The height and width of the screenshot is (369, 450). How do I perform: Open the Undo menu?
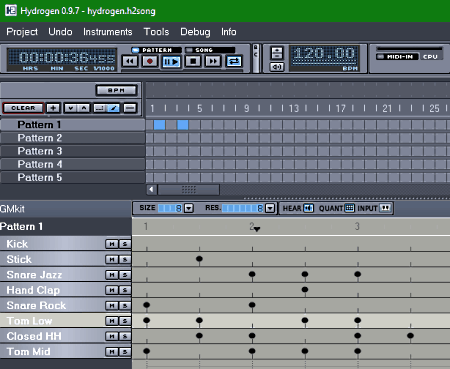point(60,32)
